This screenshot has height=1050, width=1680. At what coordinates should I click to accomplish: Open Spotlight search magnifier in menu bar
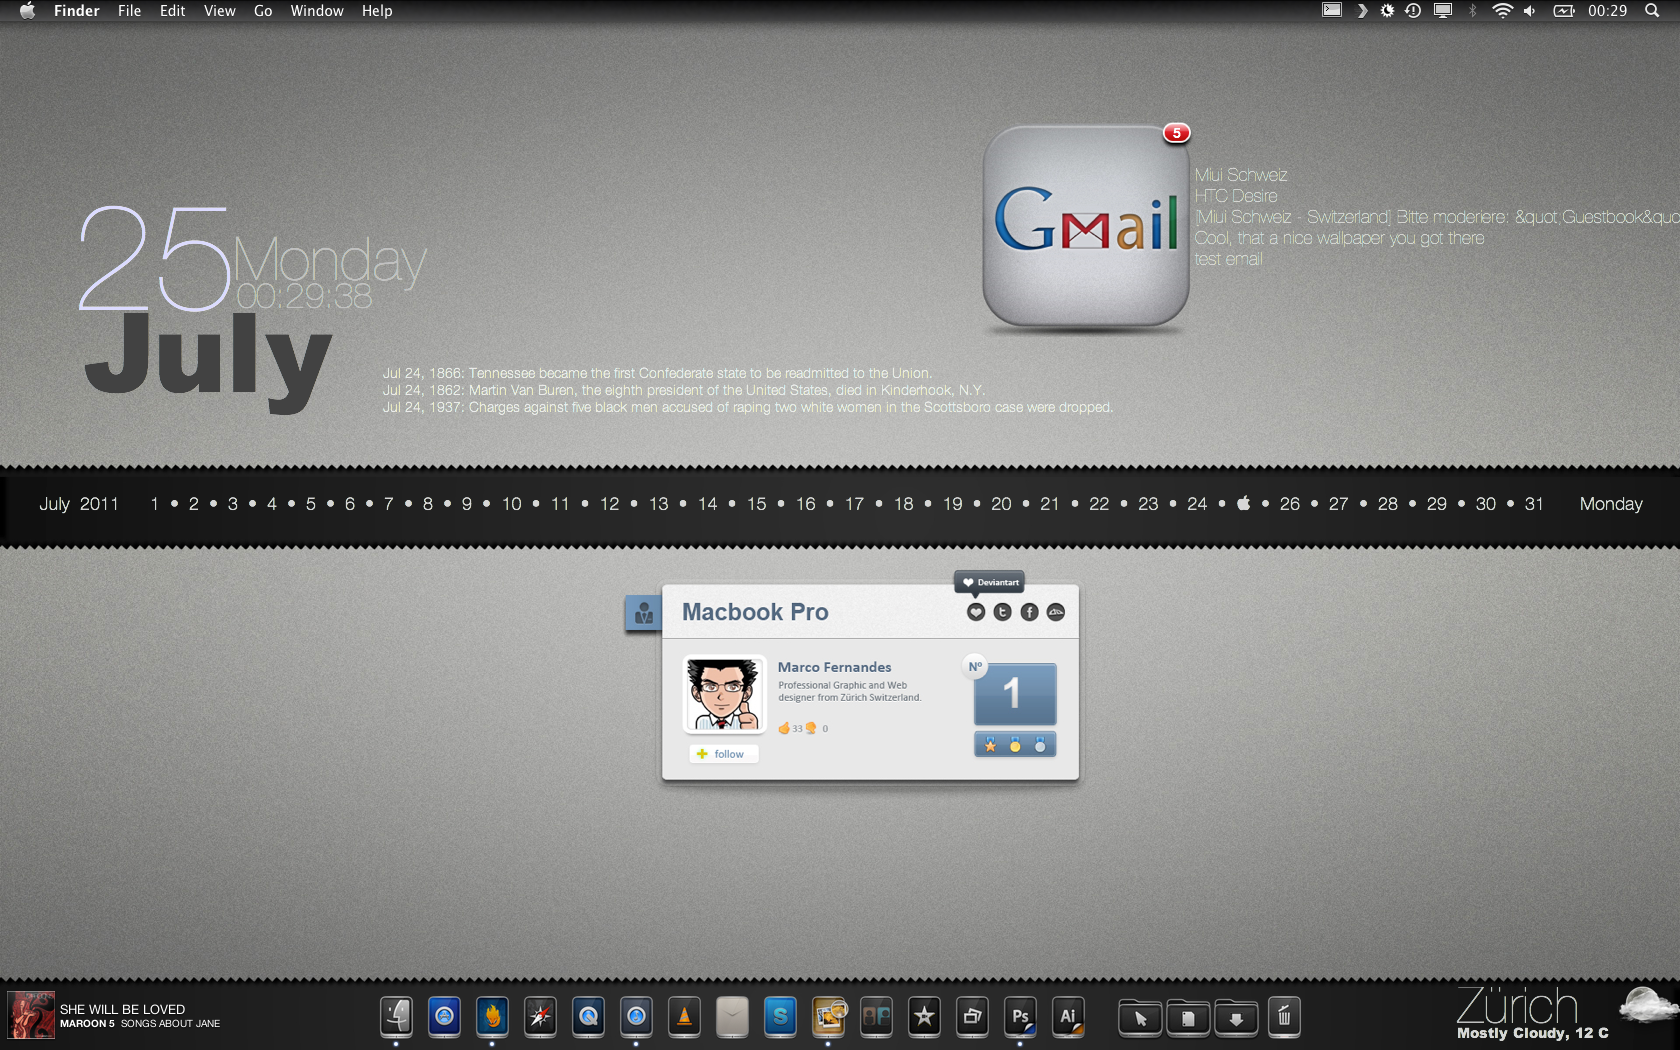tap(1652, 11)
